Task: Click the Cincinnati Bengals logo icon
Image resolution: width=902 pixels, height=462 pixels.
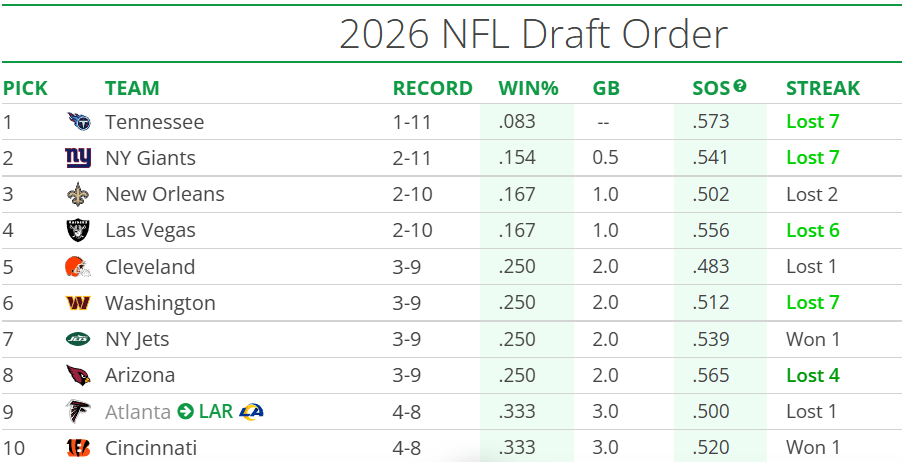Action: point(78,447)
